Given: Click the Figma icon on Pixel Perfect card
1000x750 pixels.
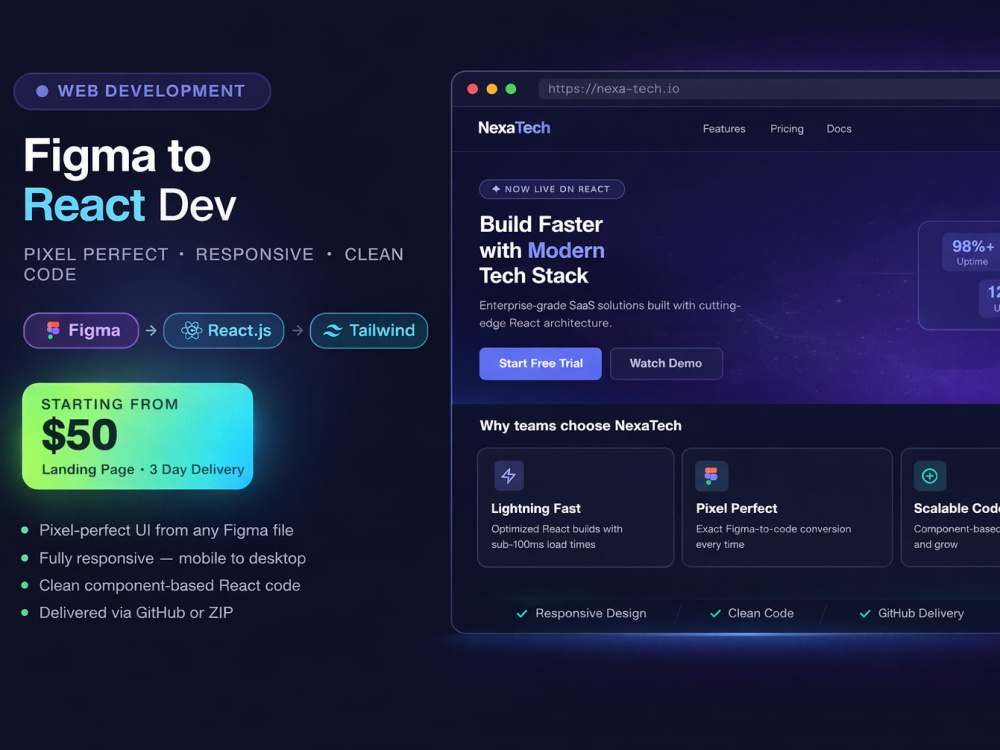Looking at the screenshot, I should click(x=712, y=476).
